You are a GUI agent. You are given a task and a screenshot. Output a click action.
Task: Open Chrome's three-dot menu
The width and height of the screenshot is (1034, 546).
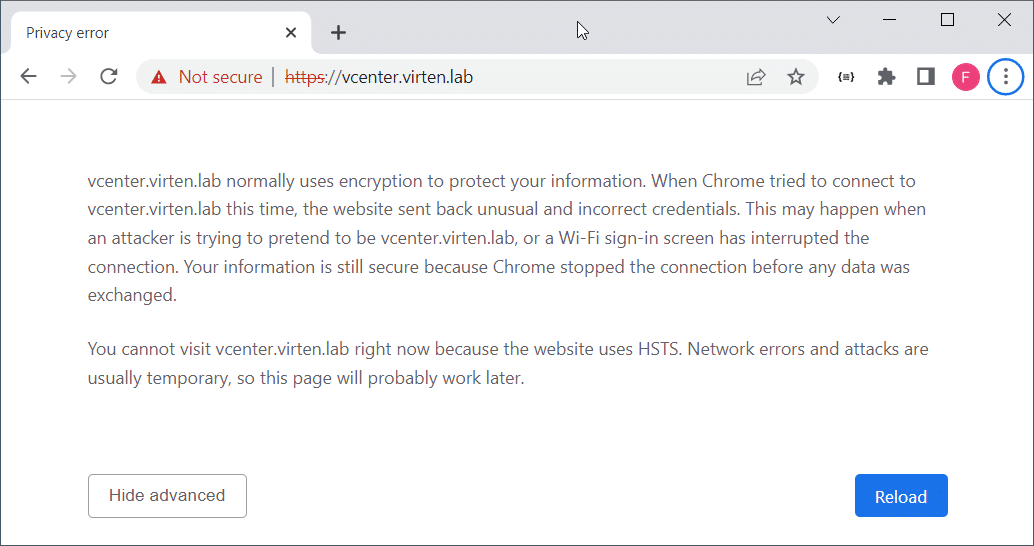pos(1006,77)
